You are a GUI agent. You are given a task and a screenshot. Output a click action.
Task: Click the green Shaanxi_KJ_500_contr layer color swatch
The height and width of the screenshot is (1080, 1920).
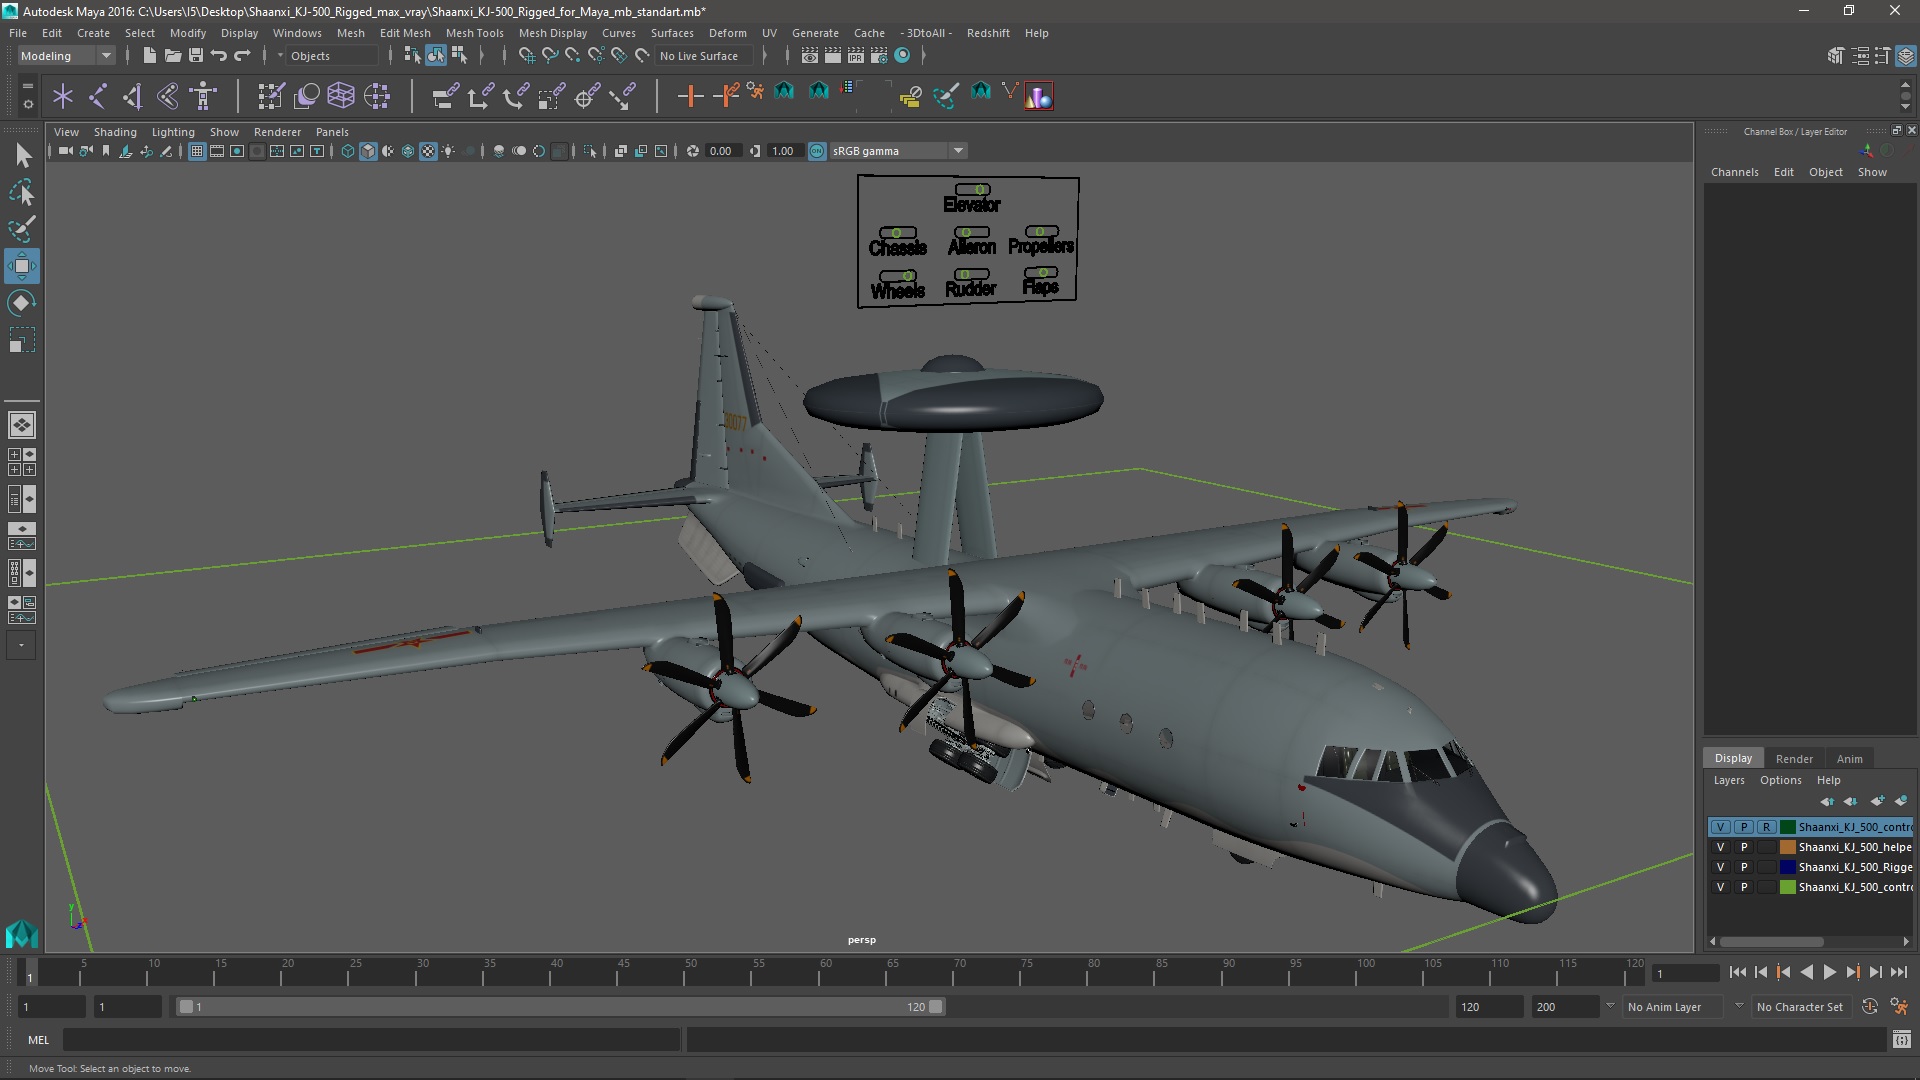(x=1788, y=887)
